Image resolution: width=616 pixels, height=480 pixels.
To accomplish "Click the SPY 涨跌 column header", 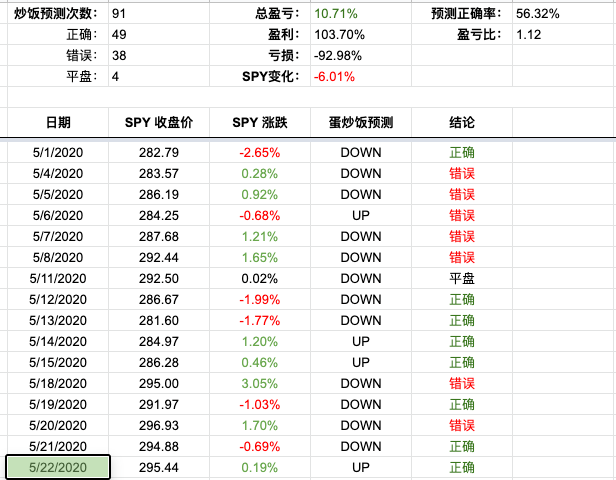I will tap(260, 123).
